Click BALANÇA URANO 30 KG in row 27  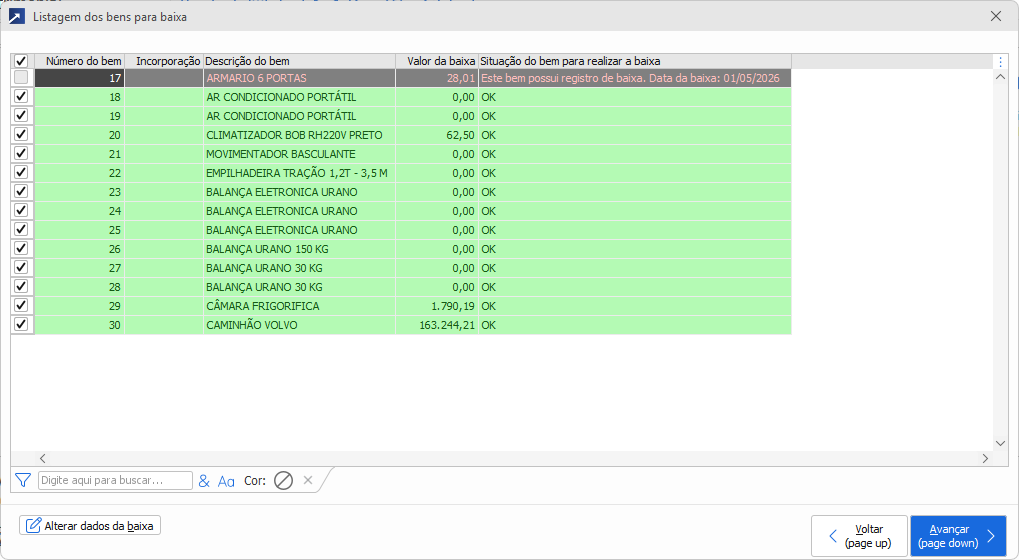click(300, 268)
